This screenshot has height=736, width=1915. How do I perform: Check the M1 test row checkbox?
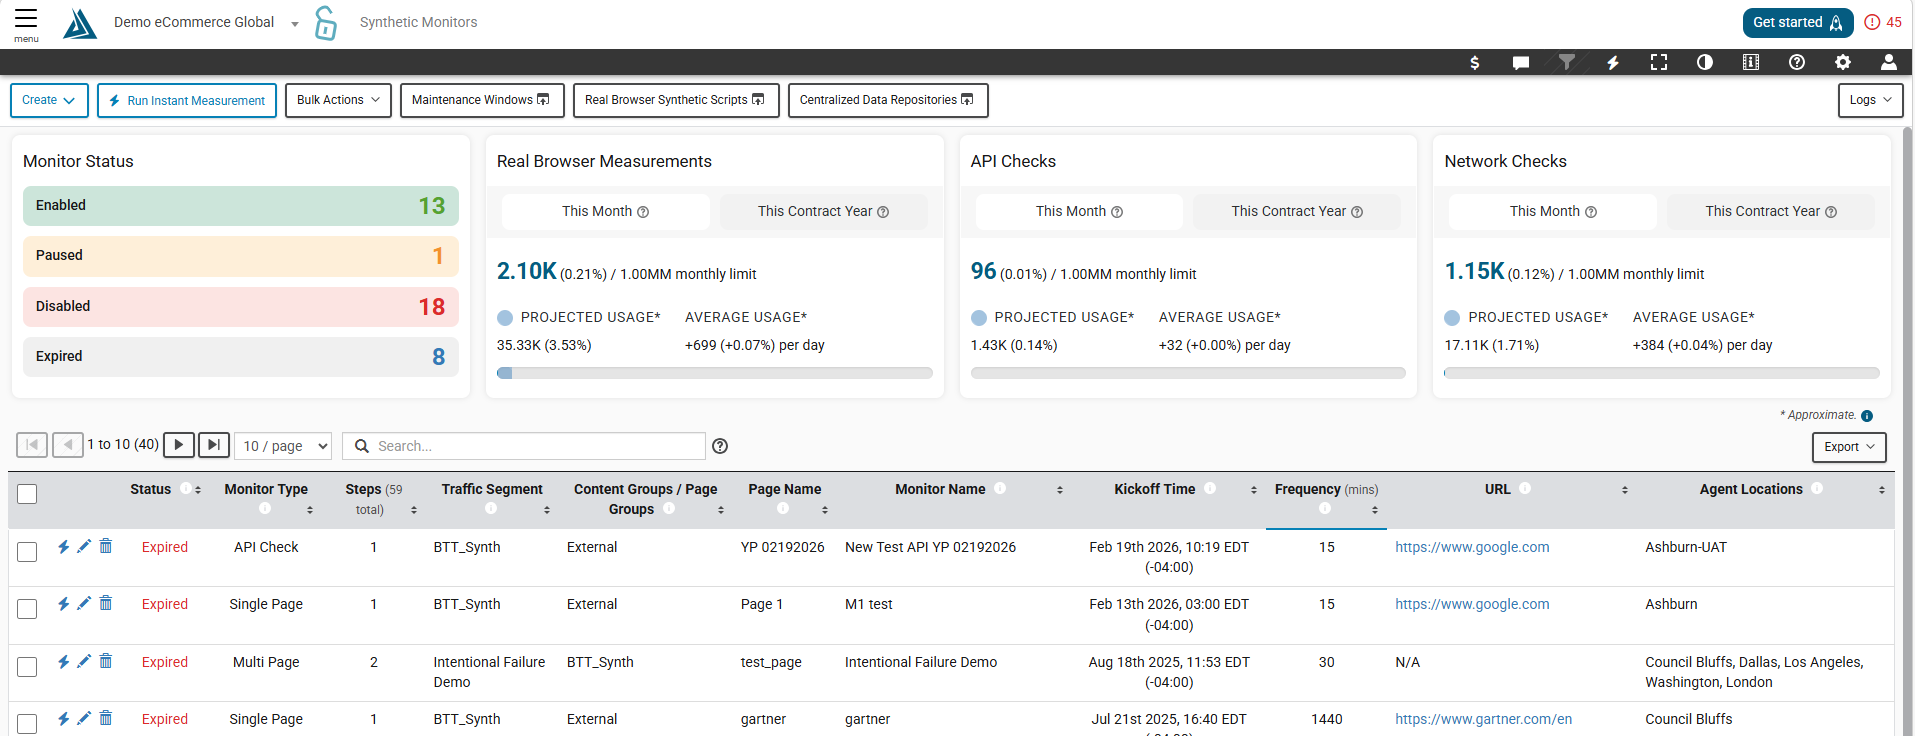[27, 609]
